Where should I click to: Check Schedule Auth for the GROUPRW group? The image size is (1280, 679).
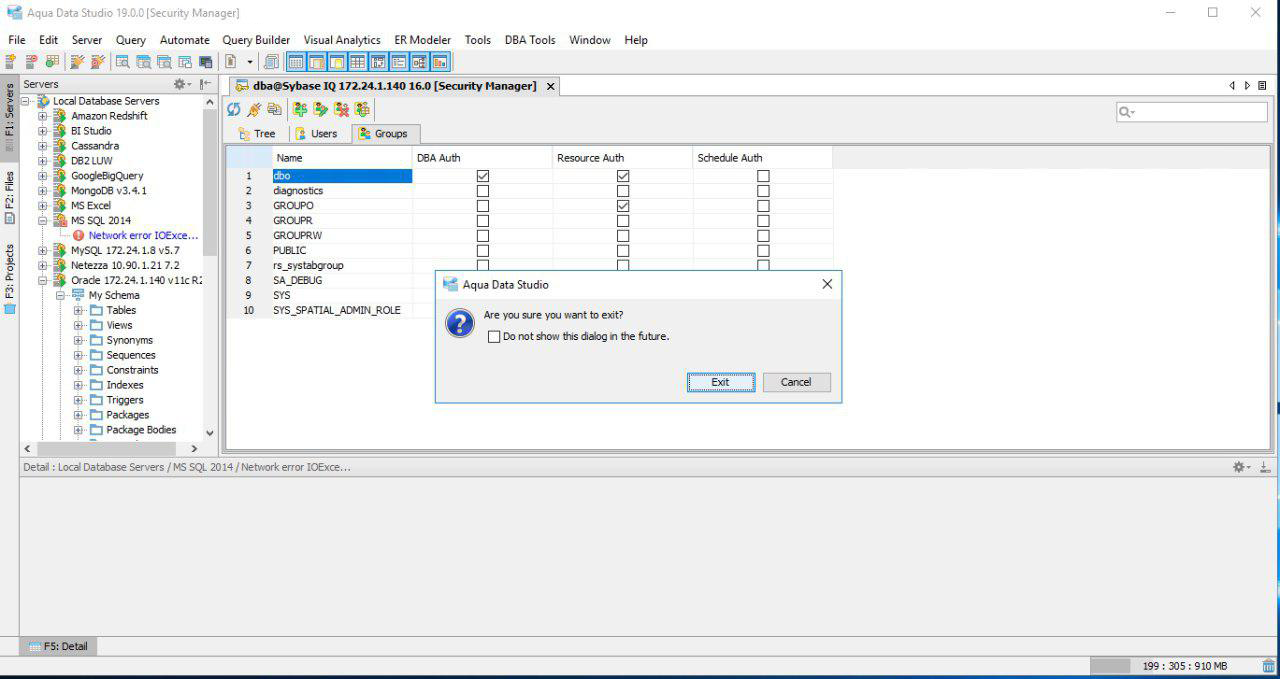click(x=763, y=236)
